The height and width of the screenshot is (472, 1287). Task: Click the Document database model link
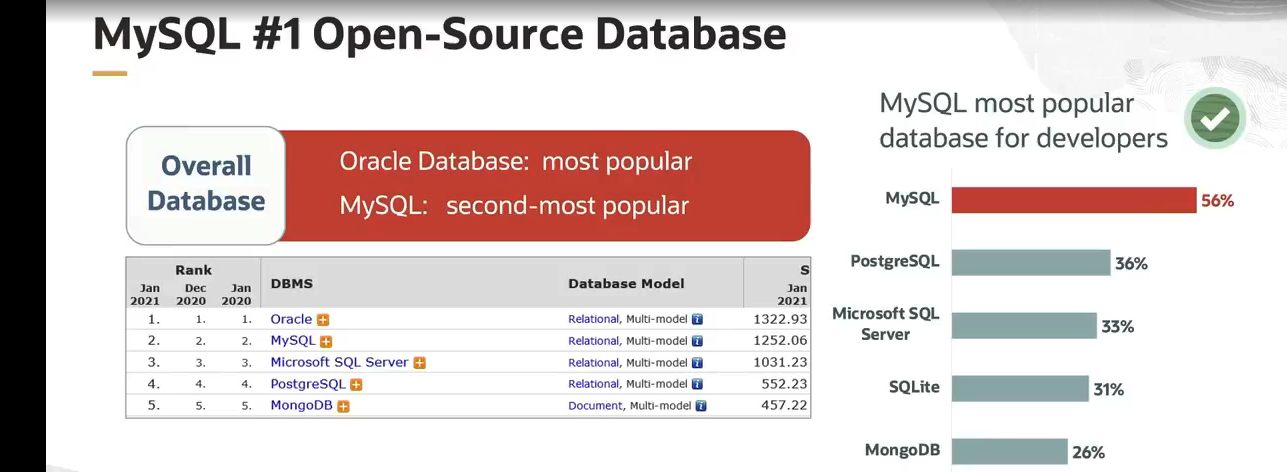pyautogui.click(x=595, y=406)
